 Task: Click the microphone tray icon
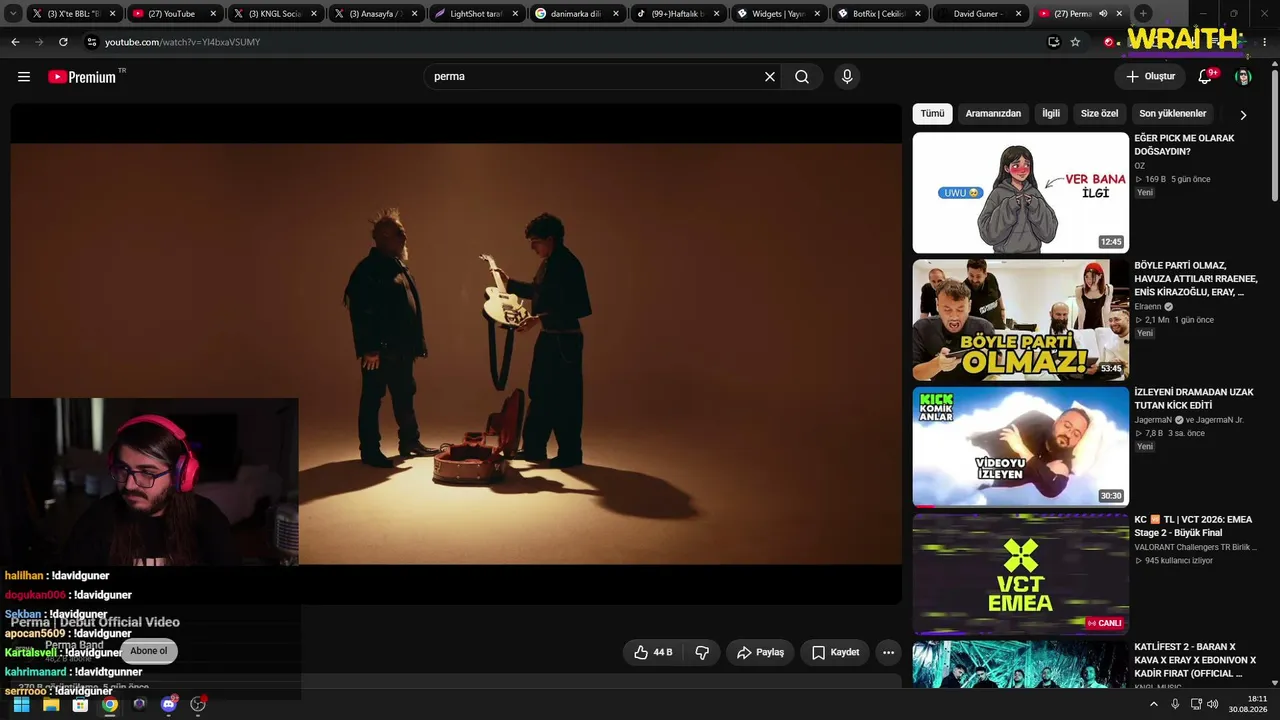1175,704
